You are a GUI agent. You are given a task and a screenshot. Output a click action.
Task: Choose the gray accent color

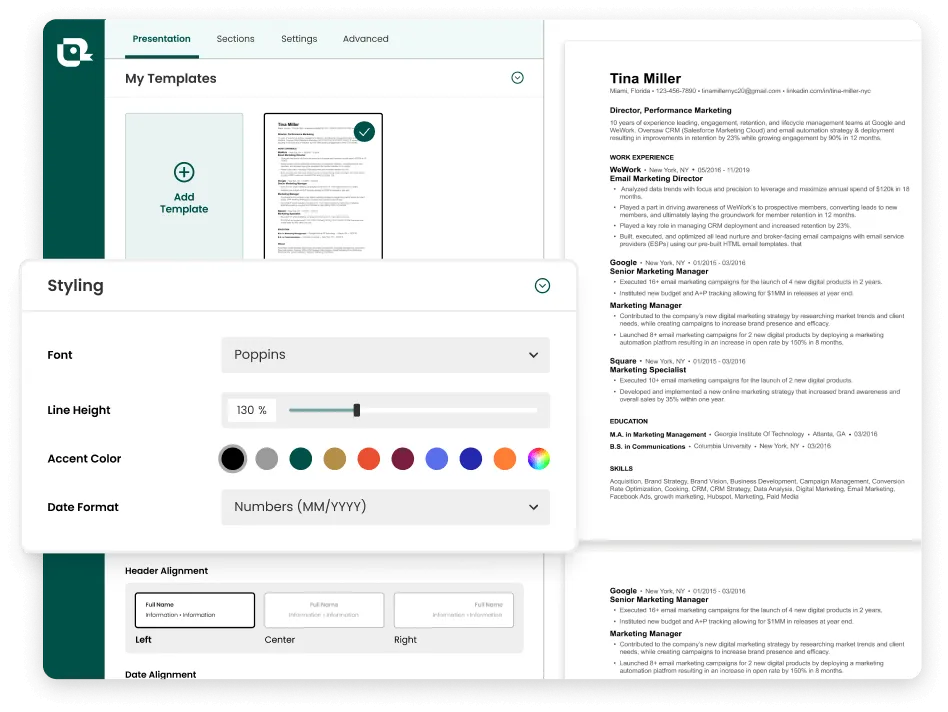point(267,459)
